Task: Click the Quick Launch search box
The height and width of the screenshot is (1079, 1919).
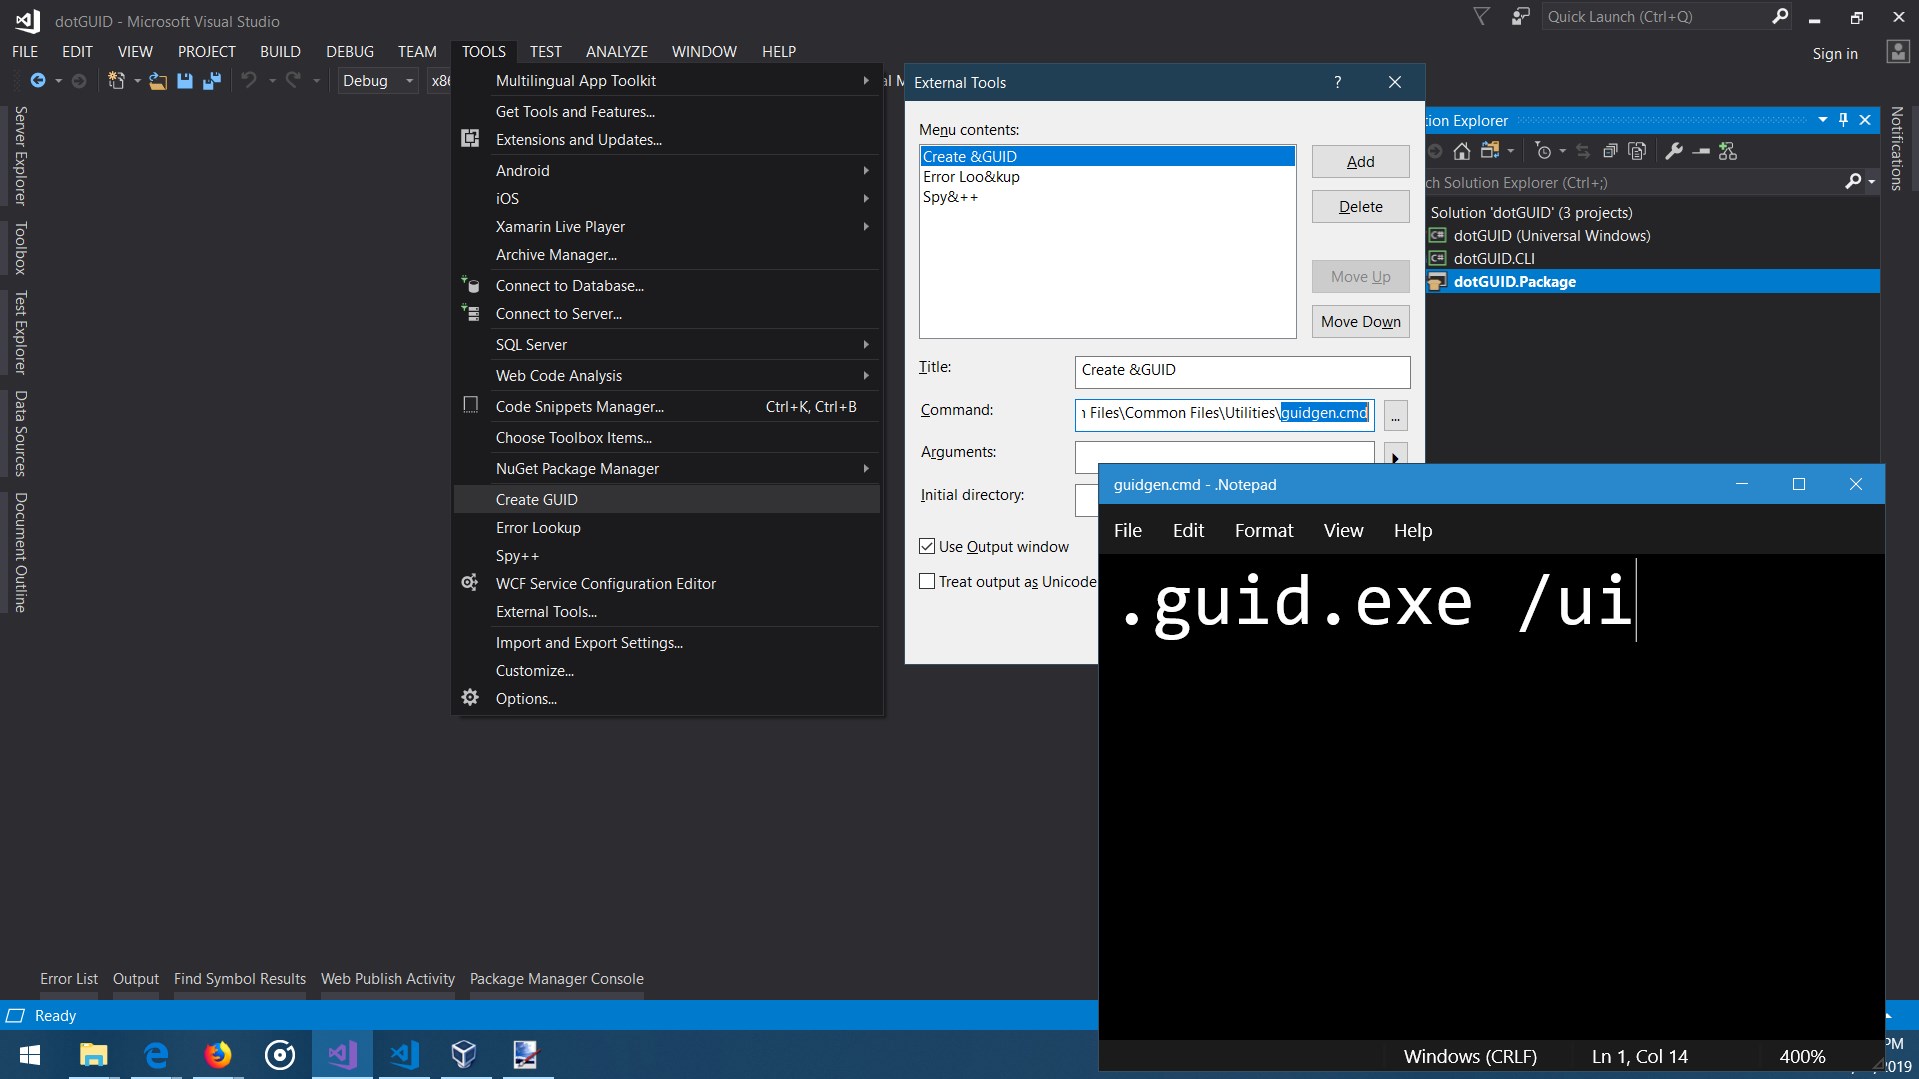Action: click(x=1667, y=16)
